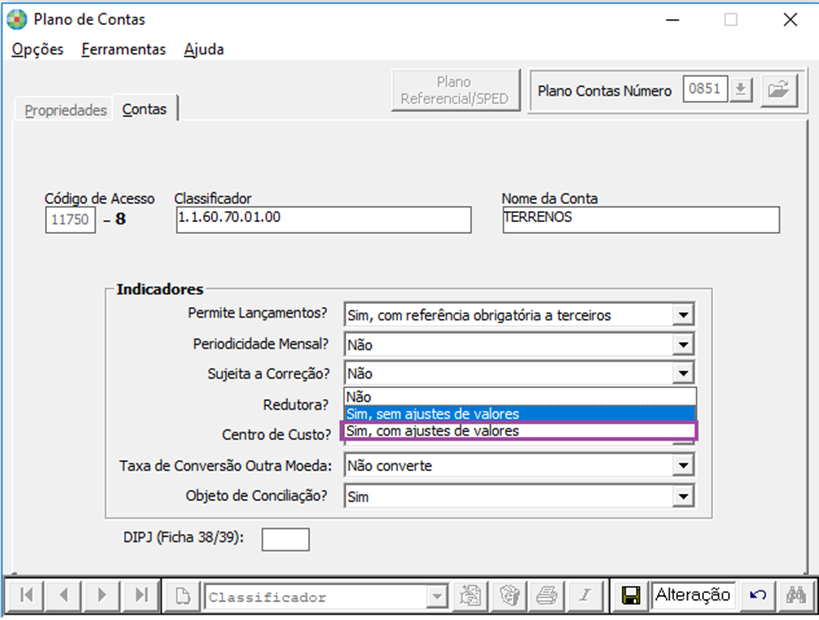This screenshot has width=819, height=620.
Task: Save with the floppy disk icon
Action: (x=630, y=595)
